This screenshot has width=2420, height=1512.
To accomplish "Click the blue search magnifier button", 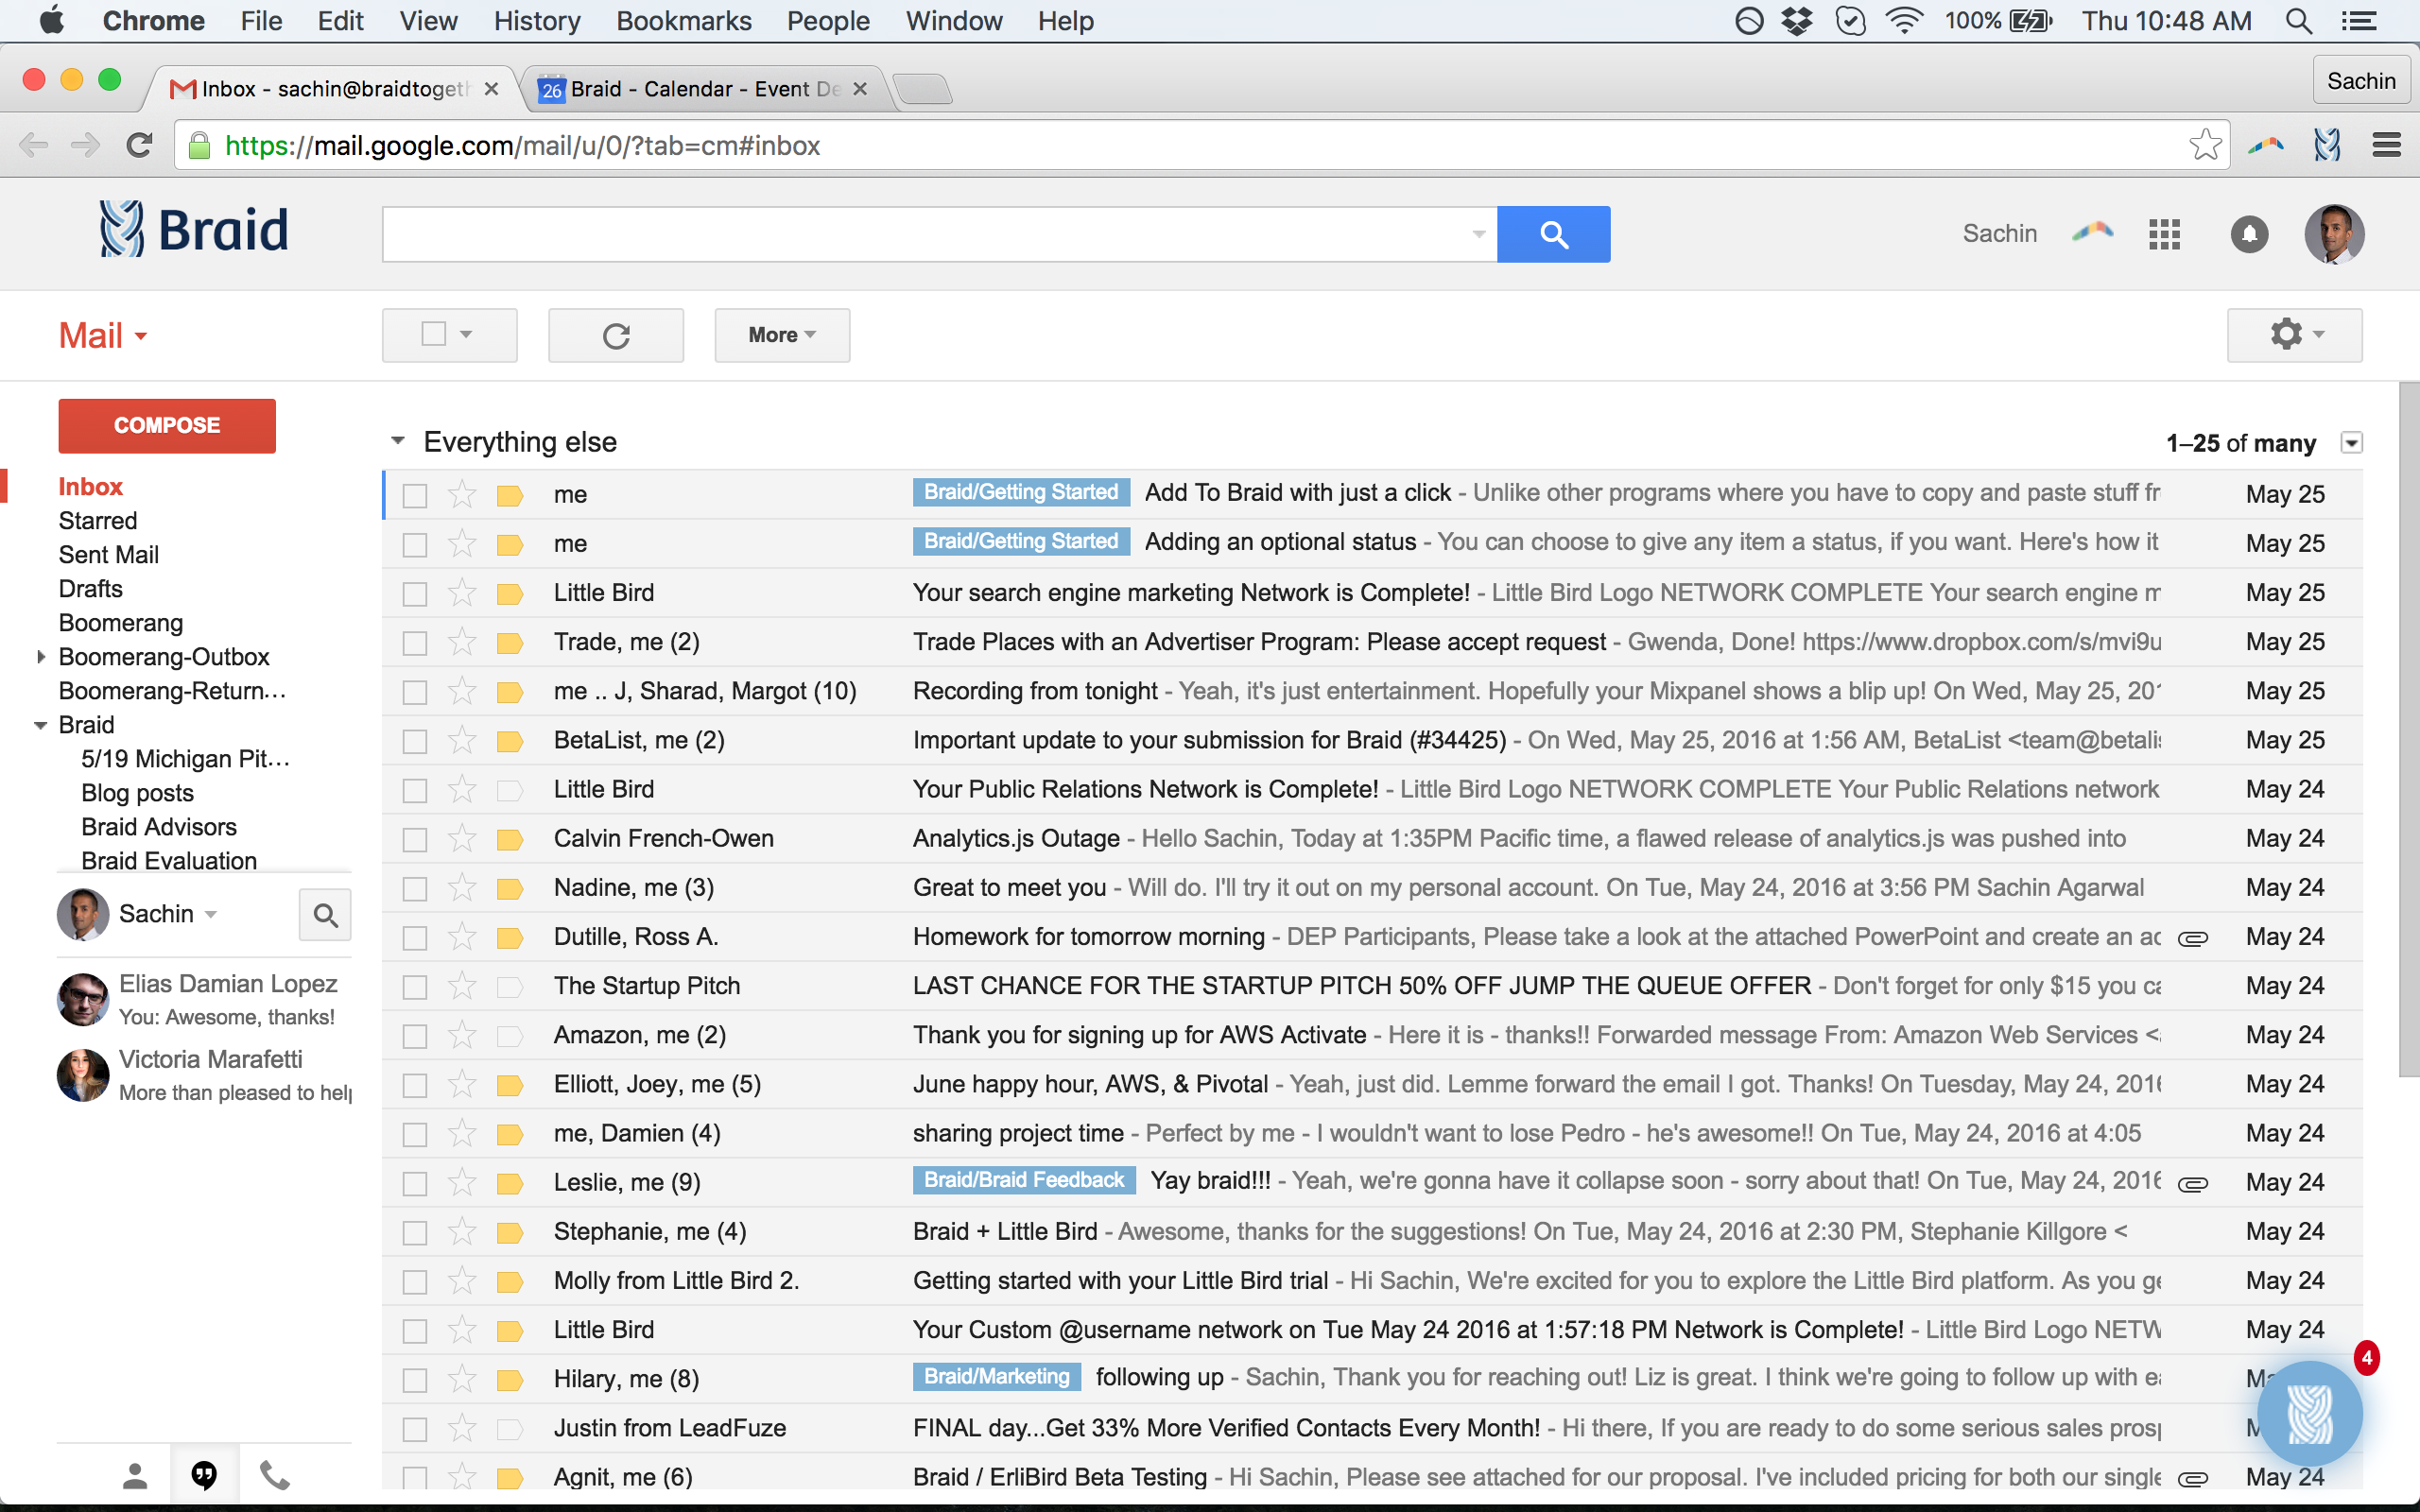I will (1553, 234).
